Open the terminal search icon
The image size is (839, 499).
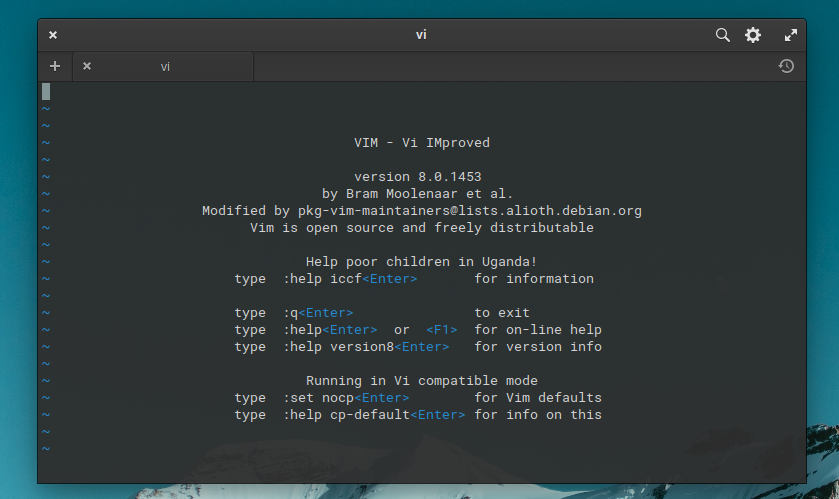click(x=722, y=35)
